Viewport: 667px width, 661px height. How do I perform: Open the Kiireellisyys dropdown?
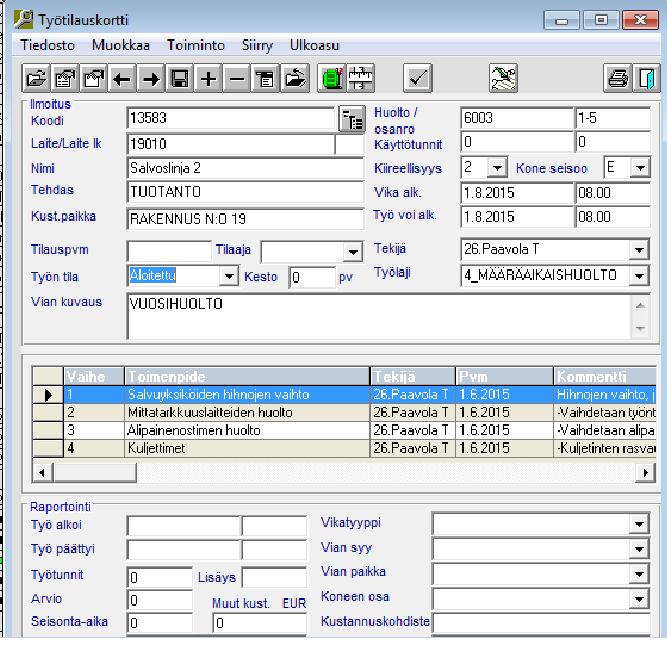(497, 168)
